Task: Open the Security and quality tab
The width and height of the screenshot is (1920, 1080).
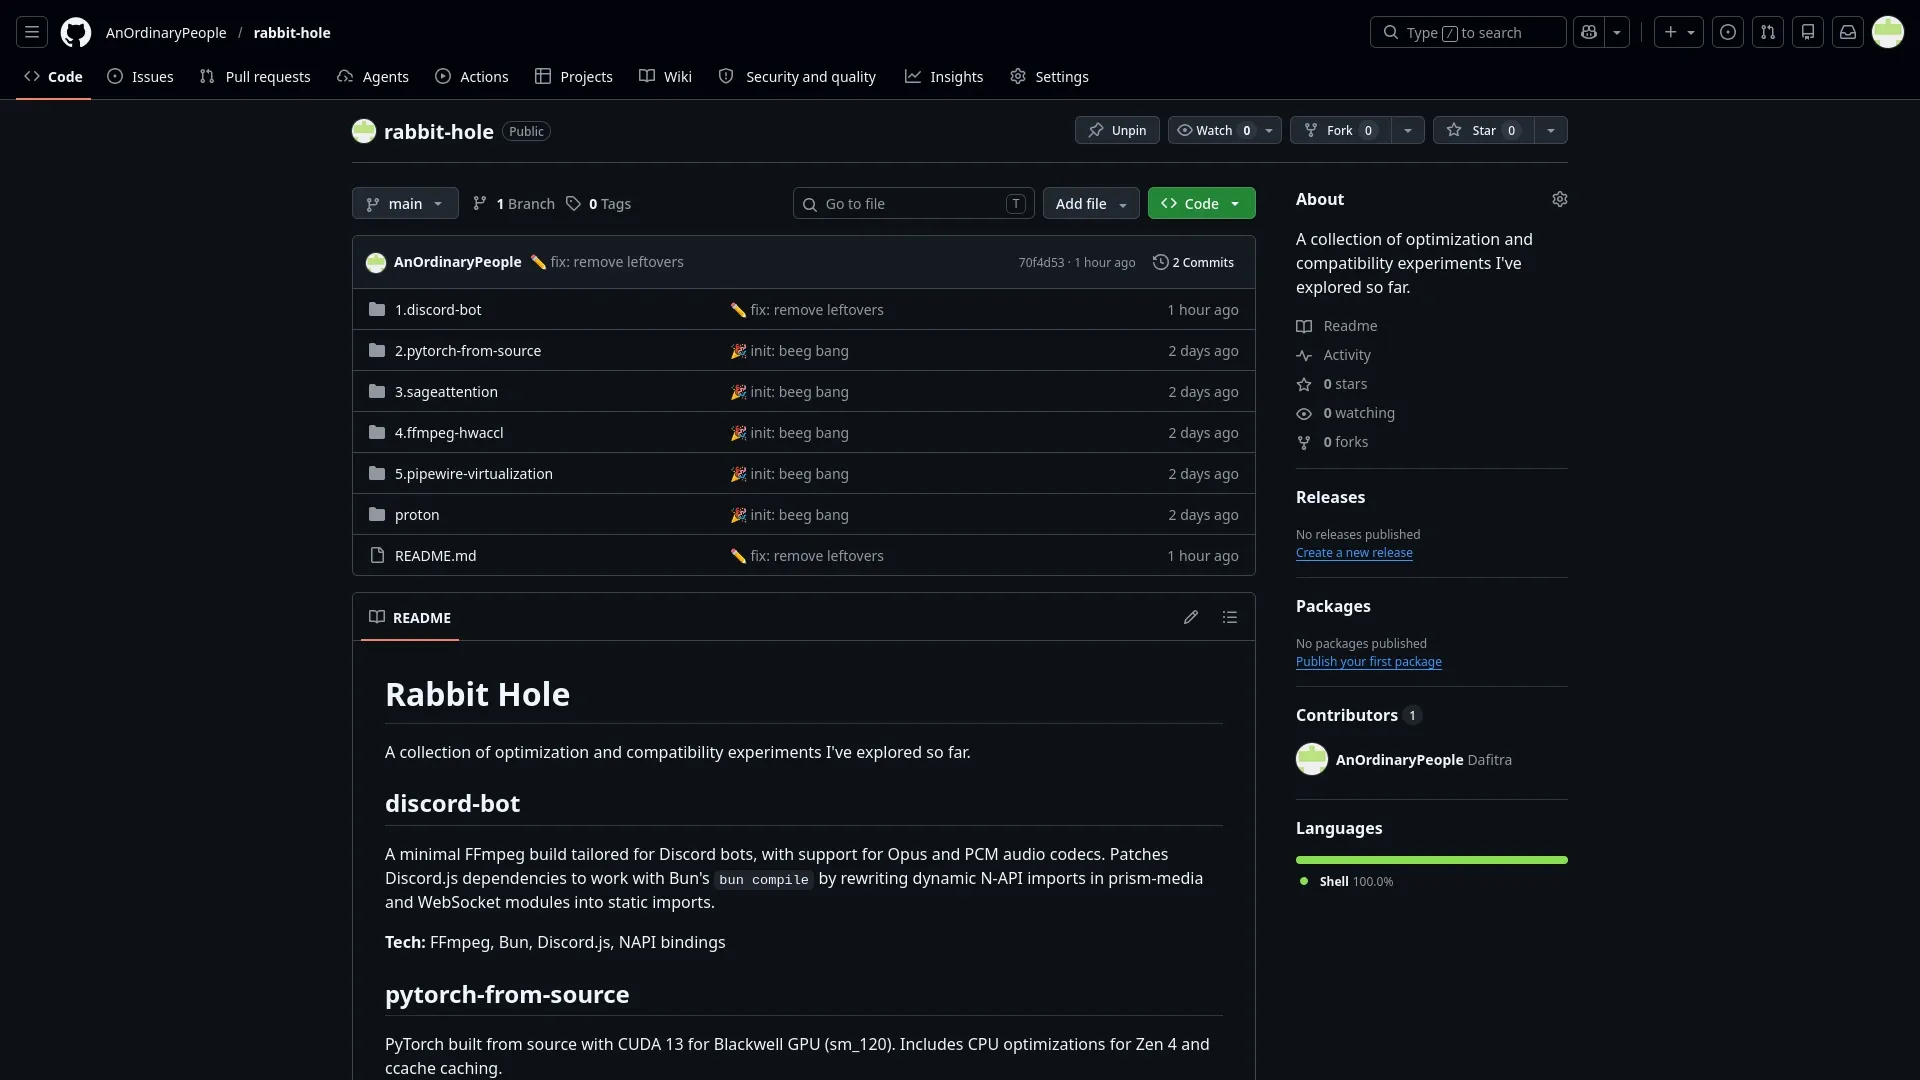Action: [797, 76]
